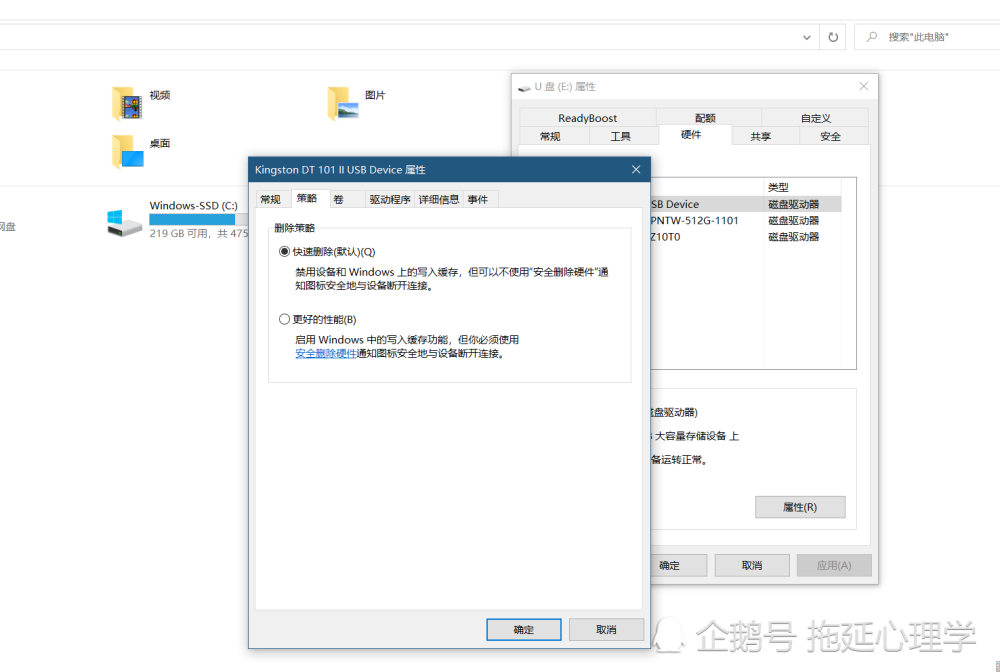Image resolution: width=1000 pixels, height=672 pixels.
Task: Open the 视频 folder icon
Action: [127, 104]
